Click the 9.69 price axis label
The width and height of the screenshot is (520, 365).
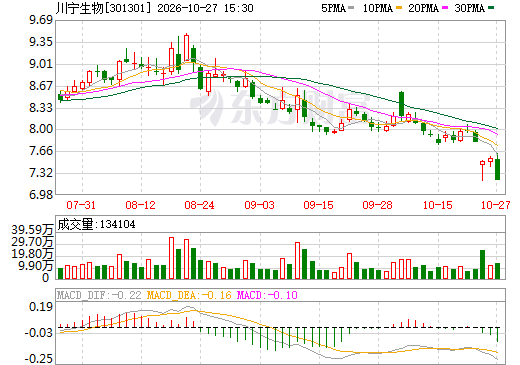click(41, 20)
